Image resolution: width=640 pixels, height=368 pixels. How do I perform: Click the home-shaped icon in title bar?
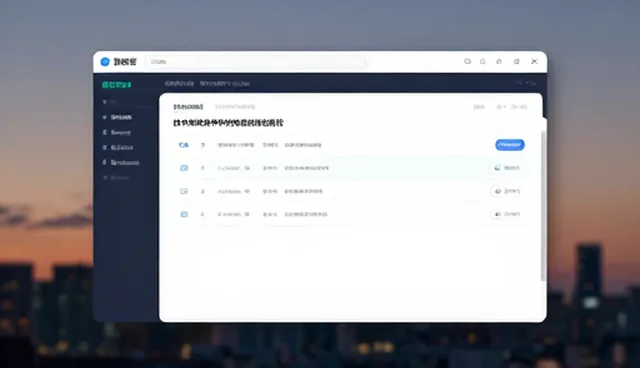[499, 61]
